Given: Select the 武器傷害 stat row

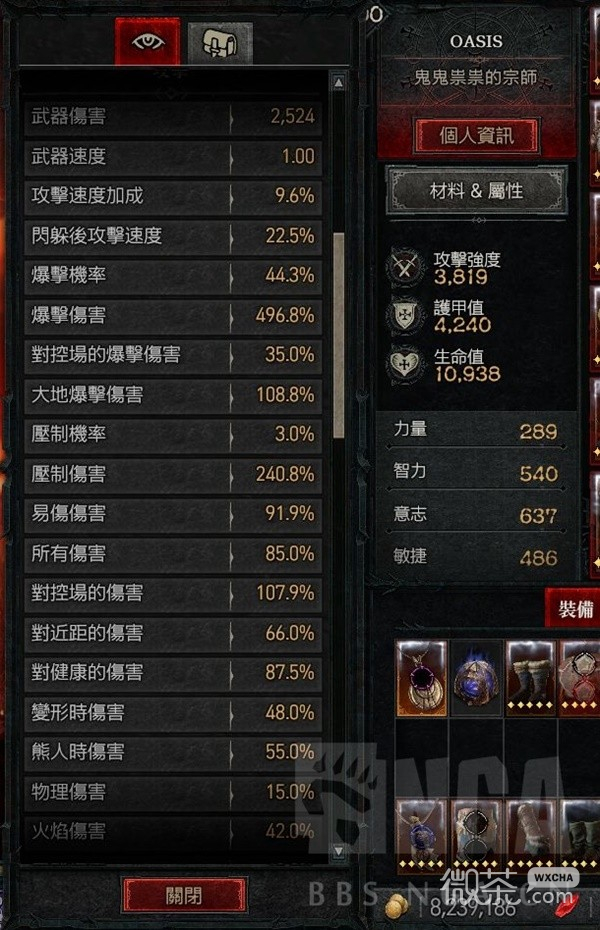Looking at the screenshot, I should click(173, 116).
